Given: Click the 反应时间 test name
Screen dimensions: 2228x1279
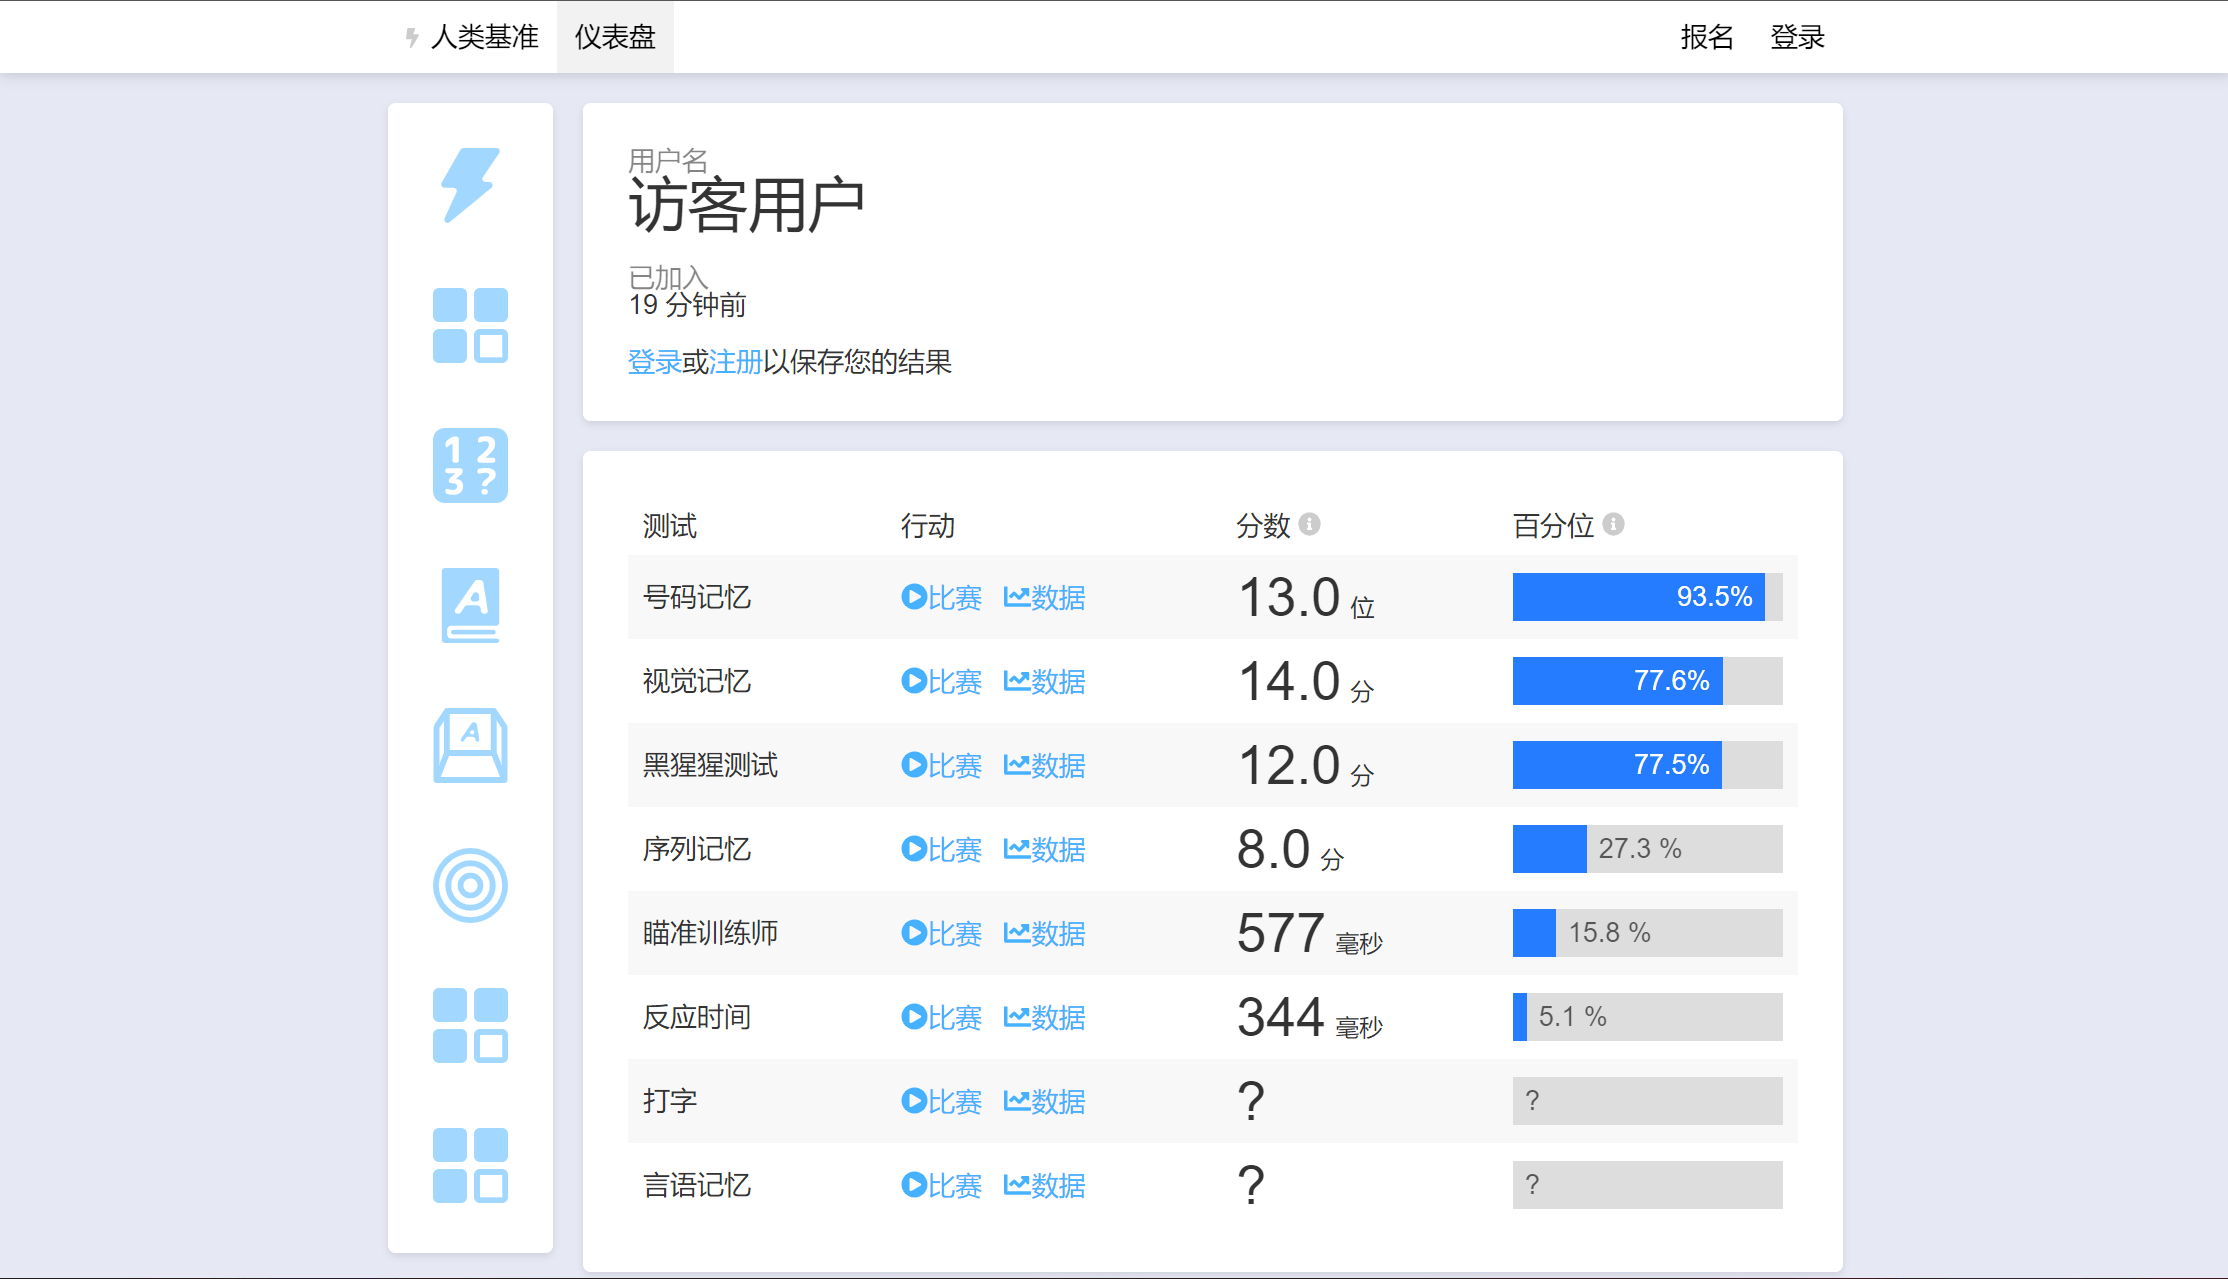Looking at the screenshot, I should 696,1017.
